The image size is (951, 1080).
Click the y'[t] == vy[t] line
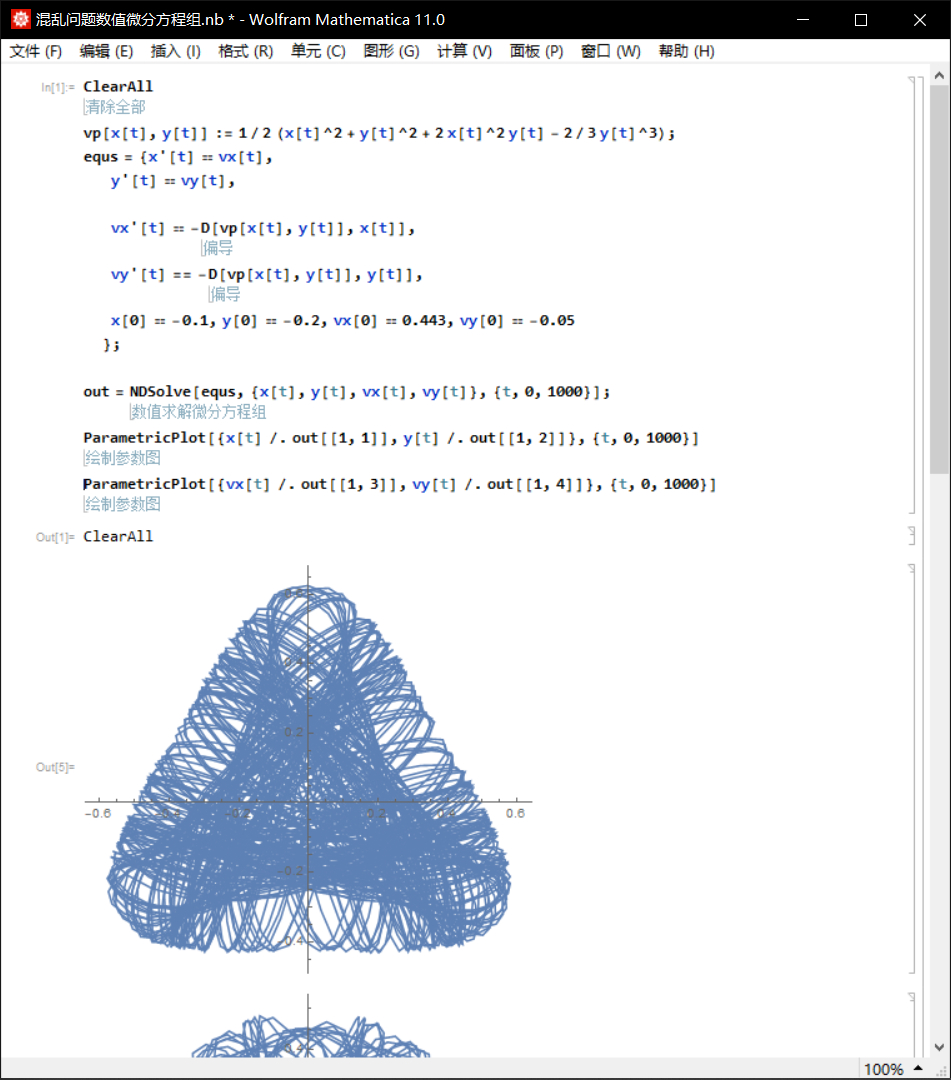pyautogui.click(x=172, y=181)
